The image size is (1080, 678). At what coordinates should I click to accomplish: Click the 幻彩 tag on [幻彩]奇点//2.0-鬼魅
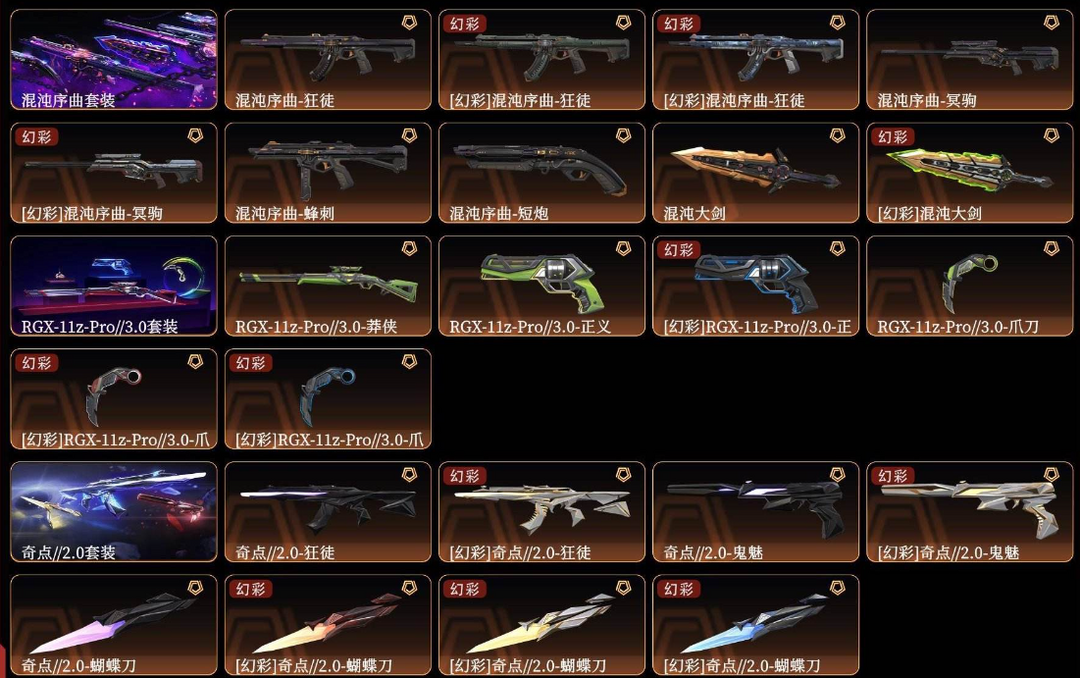893,475
